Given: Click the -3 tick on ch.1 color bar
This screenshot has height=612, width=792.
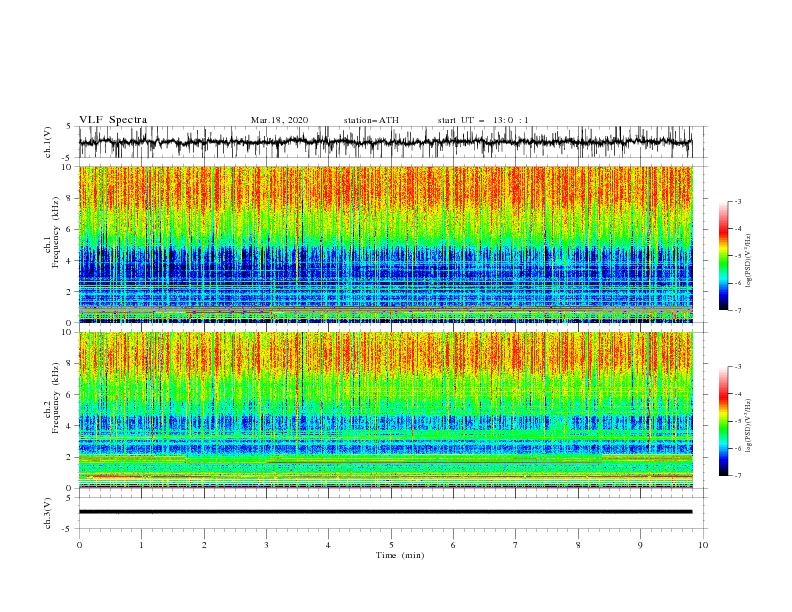Looking at the screenshot, I should 738,201.
